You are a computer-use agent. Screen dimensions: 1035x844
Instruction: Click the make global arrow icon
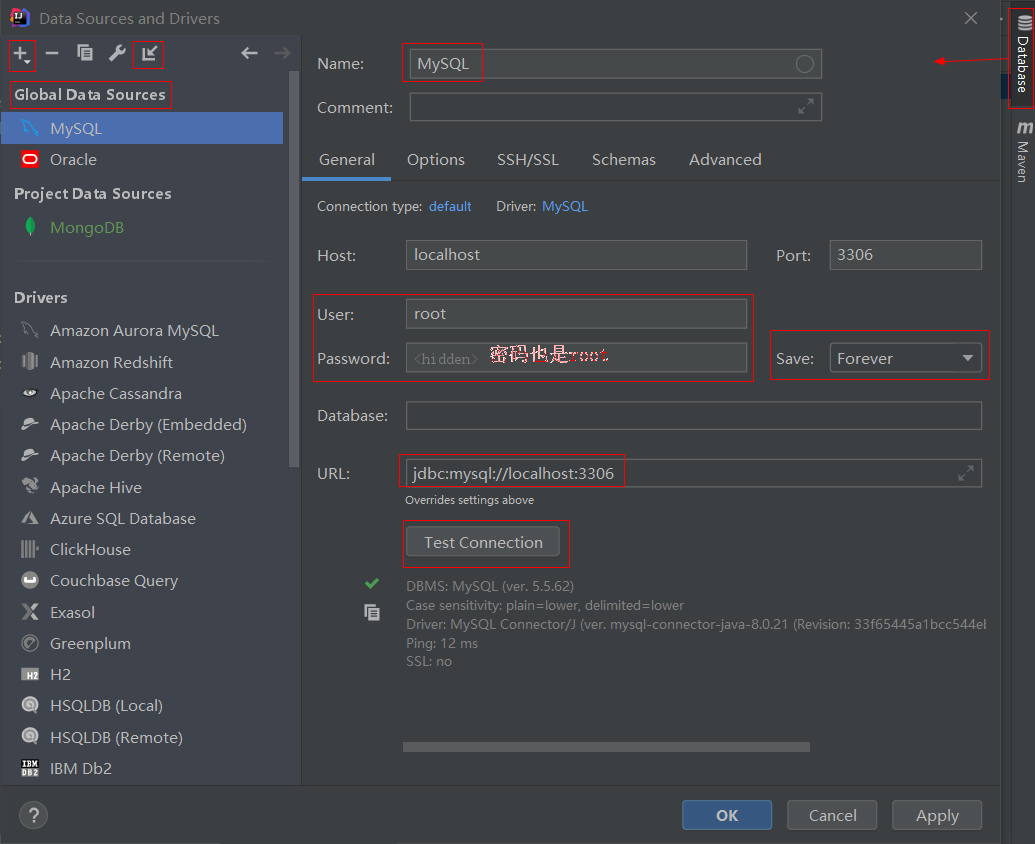pyautogui.click(x=149, y=54)
